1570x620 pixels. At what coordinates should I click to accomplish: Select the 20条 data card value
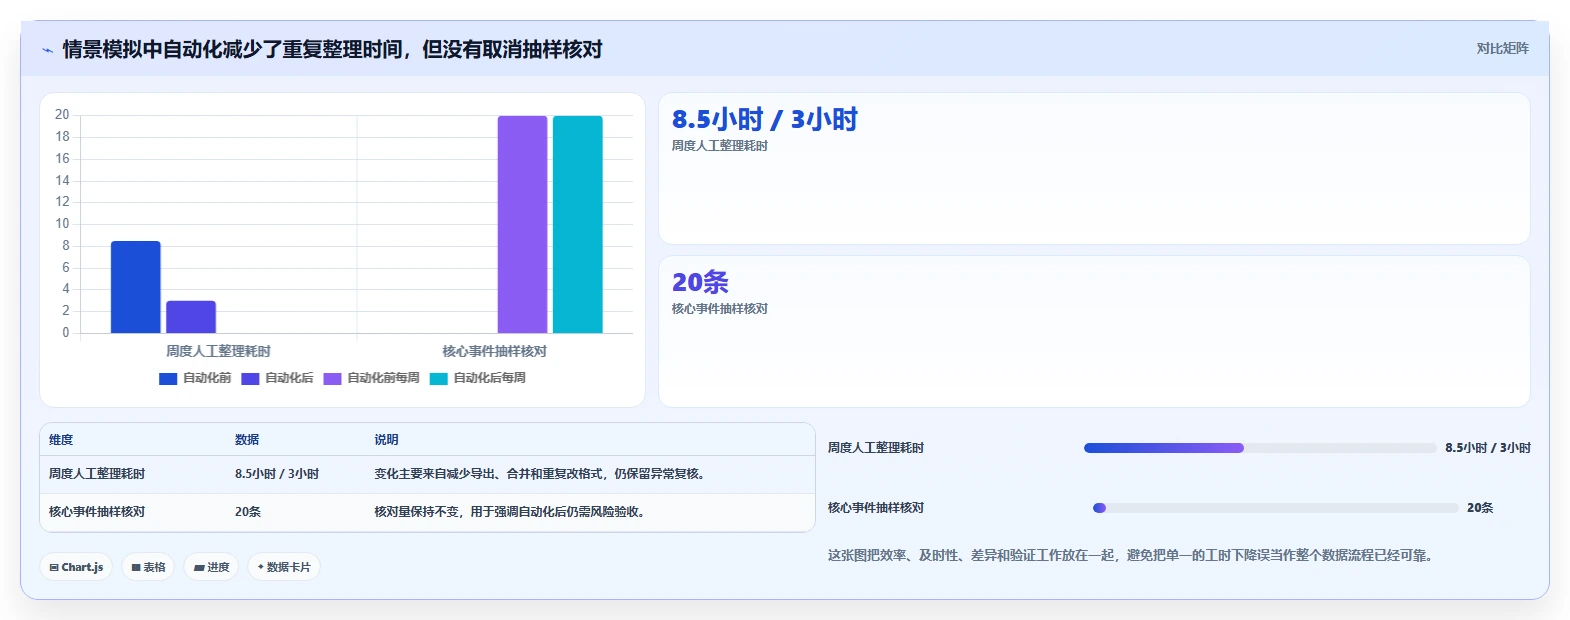point(700,283)
